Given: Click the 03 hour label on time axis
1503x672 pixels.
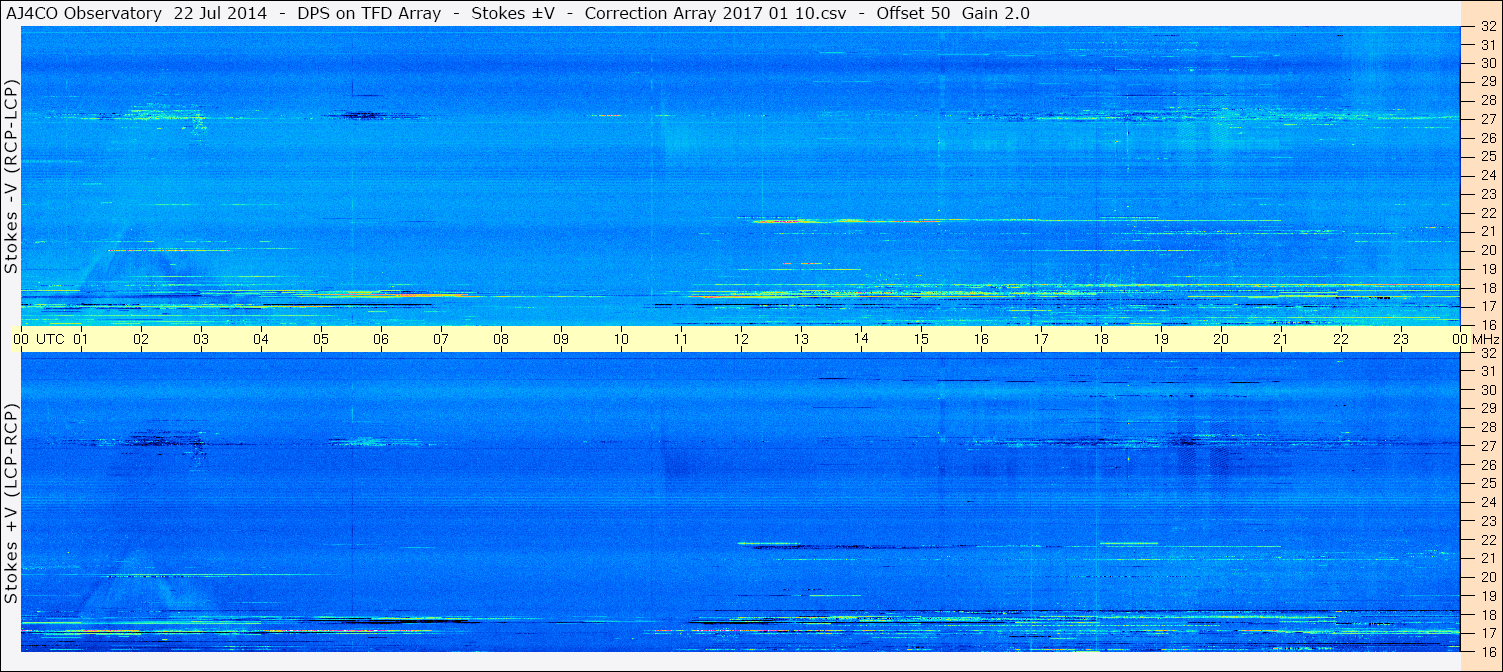Looking at the screenshot, I should (x=200, y=339).
